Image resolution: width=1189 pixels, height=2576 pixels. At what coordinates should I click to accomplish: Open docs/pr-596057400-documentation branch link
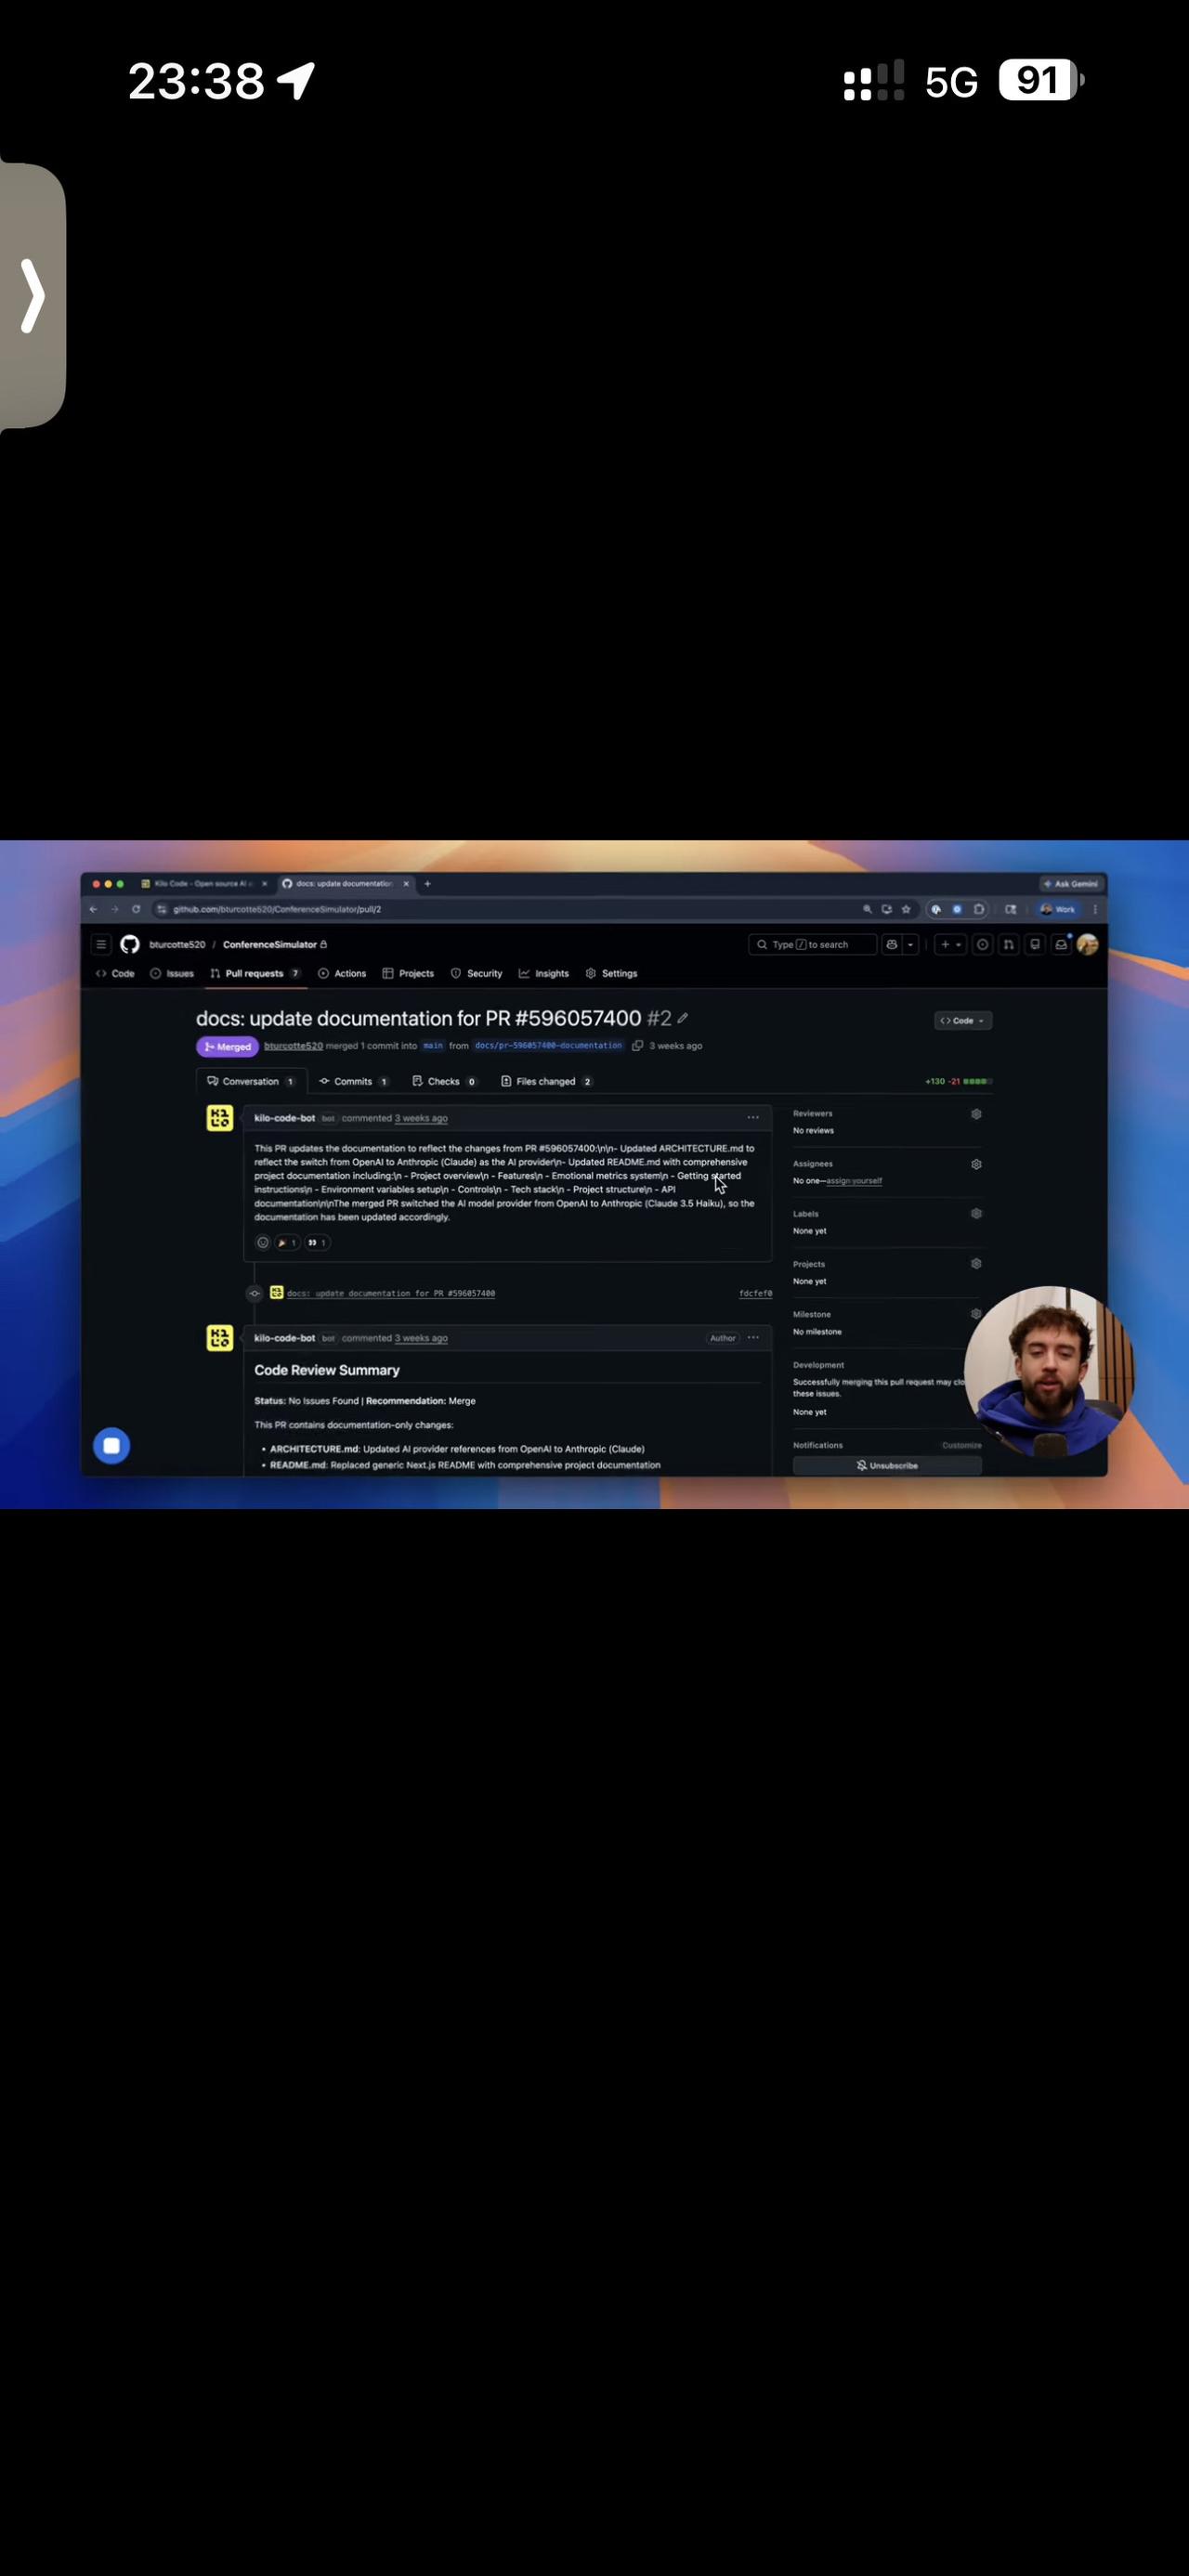[x=548, y=1046]
